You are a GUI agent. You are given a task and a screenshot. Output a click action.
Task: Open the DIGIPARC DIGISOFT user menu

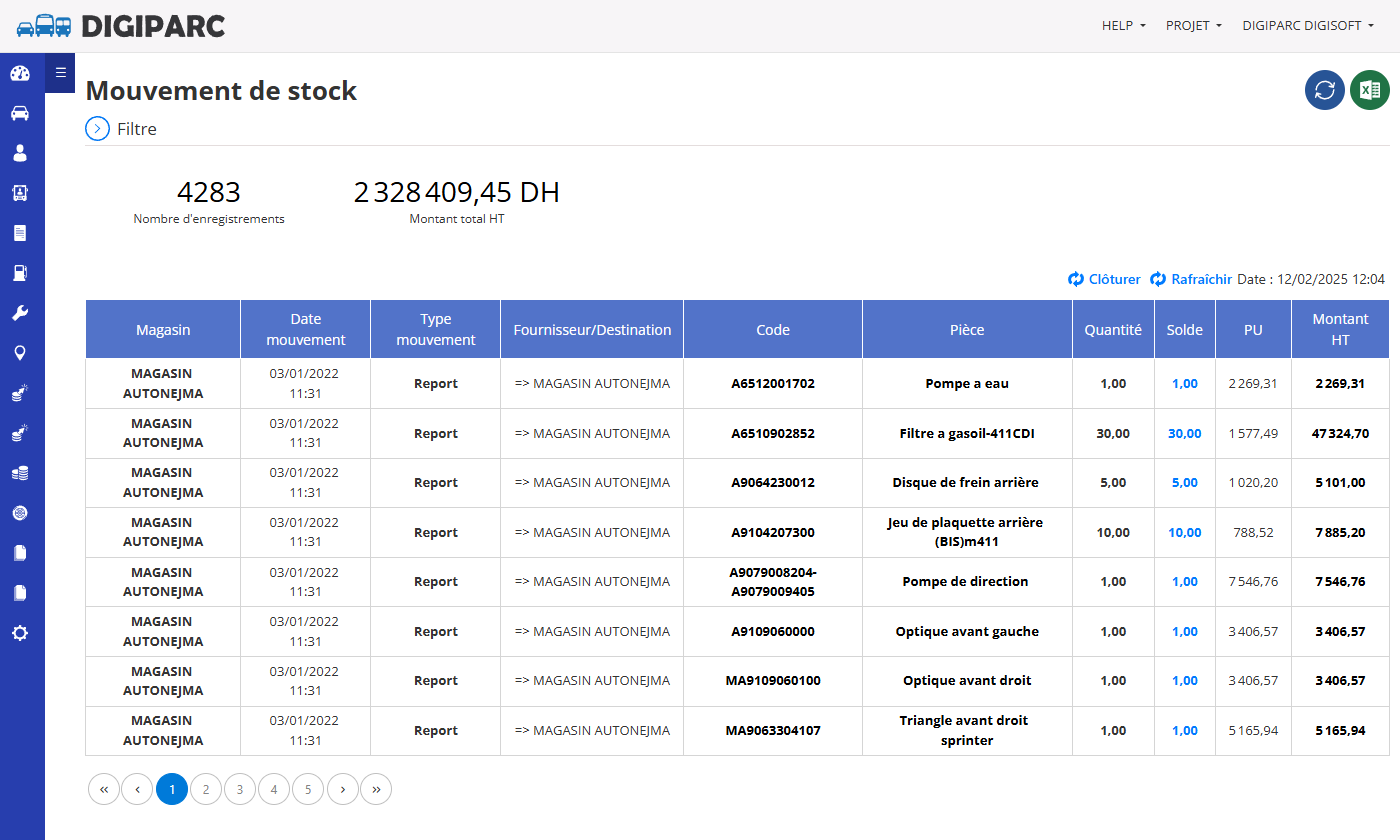(1308, 26)
